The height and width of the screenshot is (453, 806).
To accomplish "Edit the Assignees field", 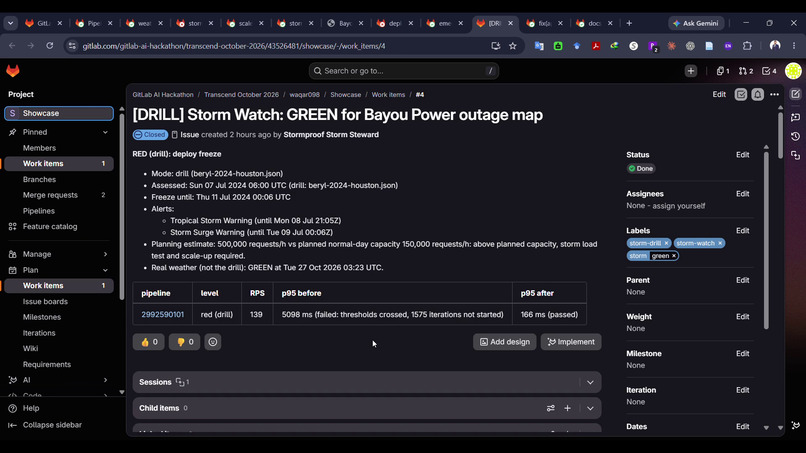I will (x=742, y=194).
